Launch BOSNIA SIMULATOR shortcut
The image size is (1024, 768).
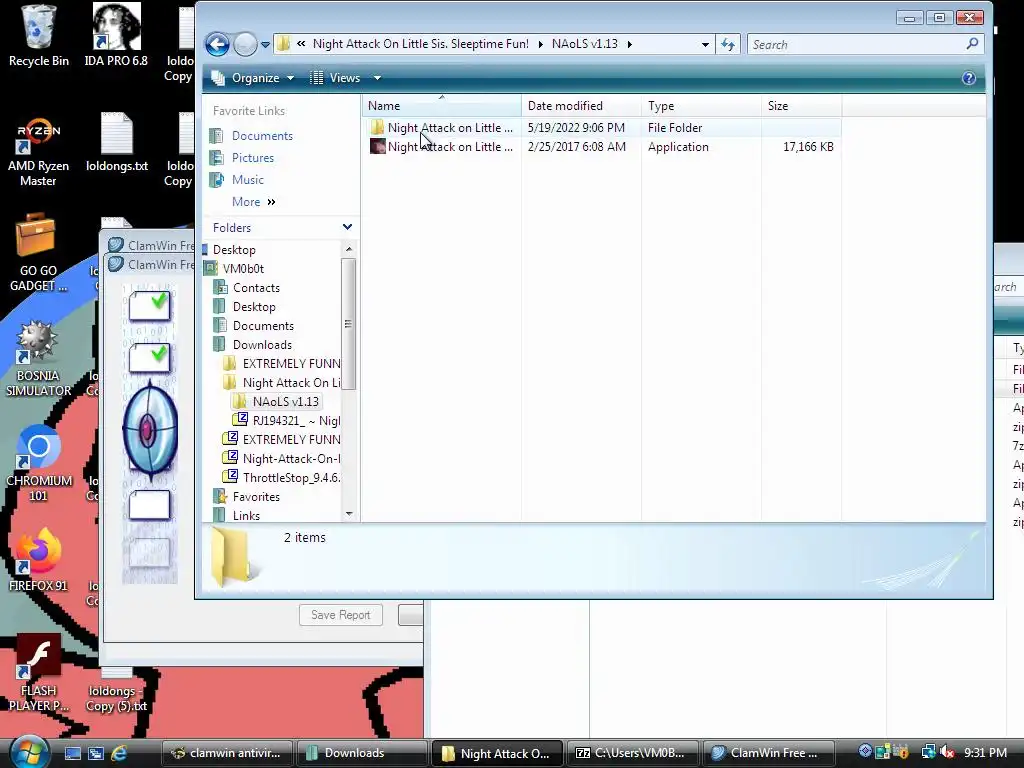38,359
